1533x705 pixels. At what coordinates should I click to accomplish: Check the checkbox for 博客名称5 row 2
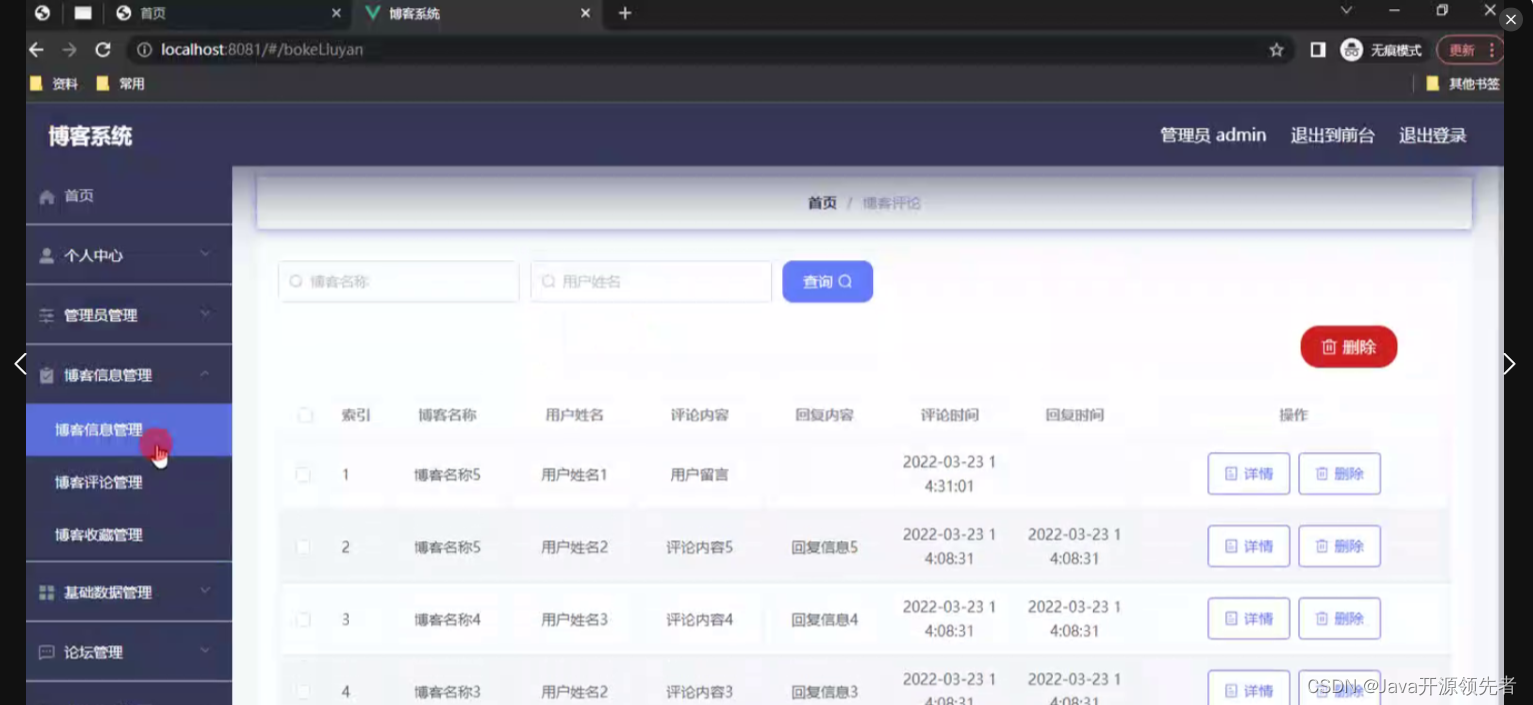click(304, 546)
